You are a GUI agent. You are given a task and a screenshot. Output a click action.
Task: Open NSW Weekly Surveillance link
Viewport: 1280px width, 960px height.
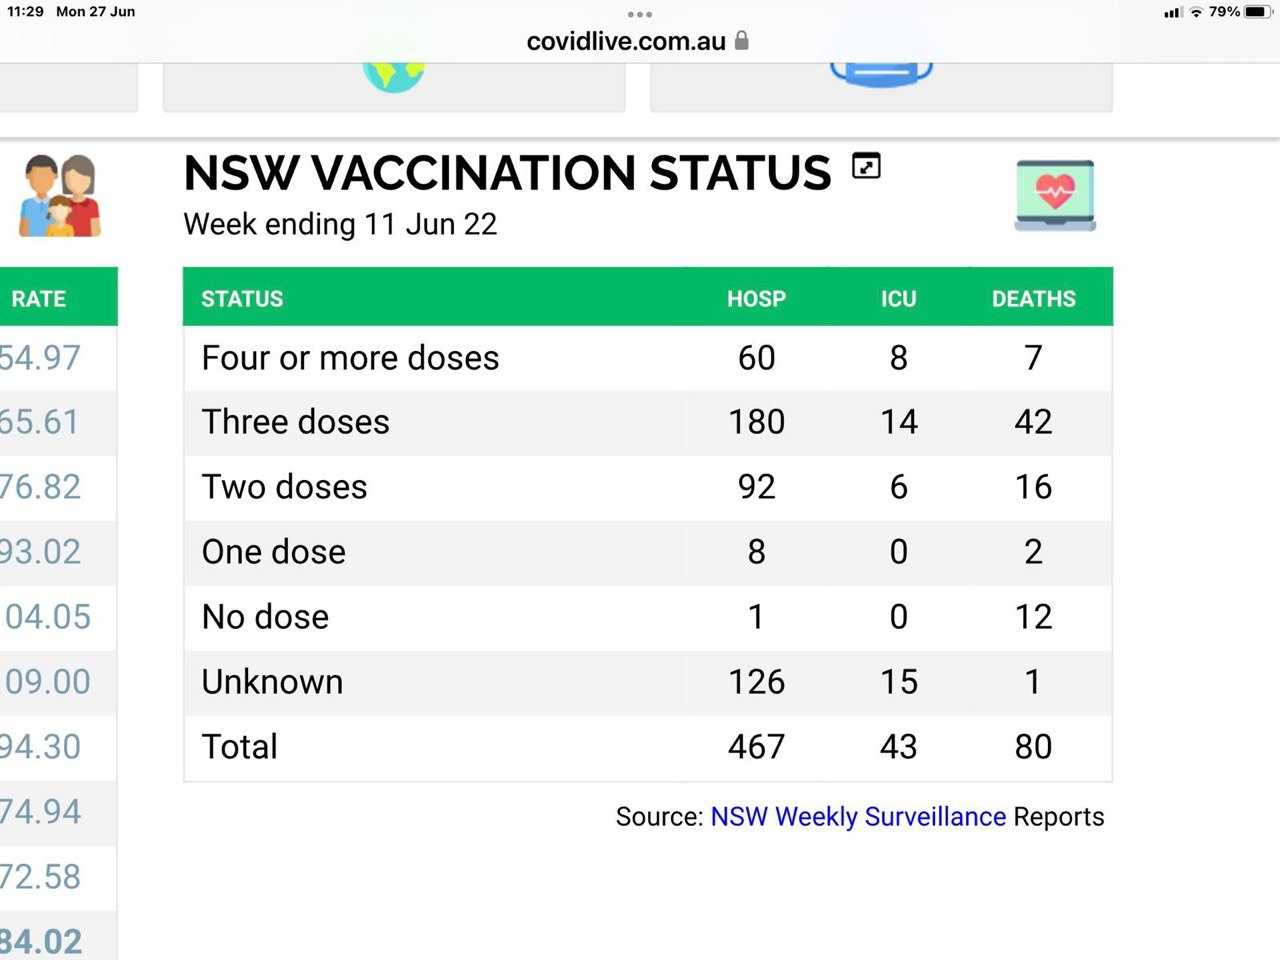(x=858, y=816)
